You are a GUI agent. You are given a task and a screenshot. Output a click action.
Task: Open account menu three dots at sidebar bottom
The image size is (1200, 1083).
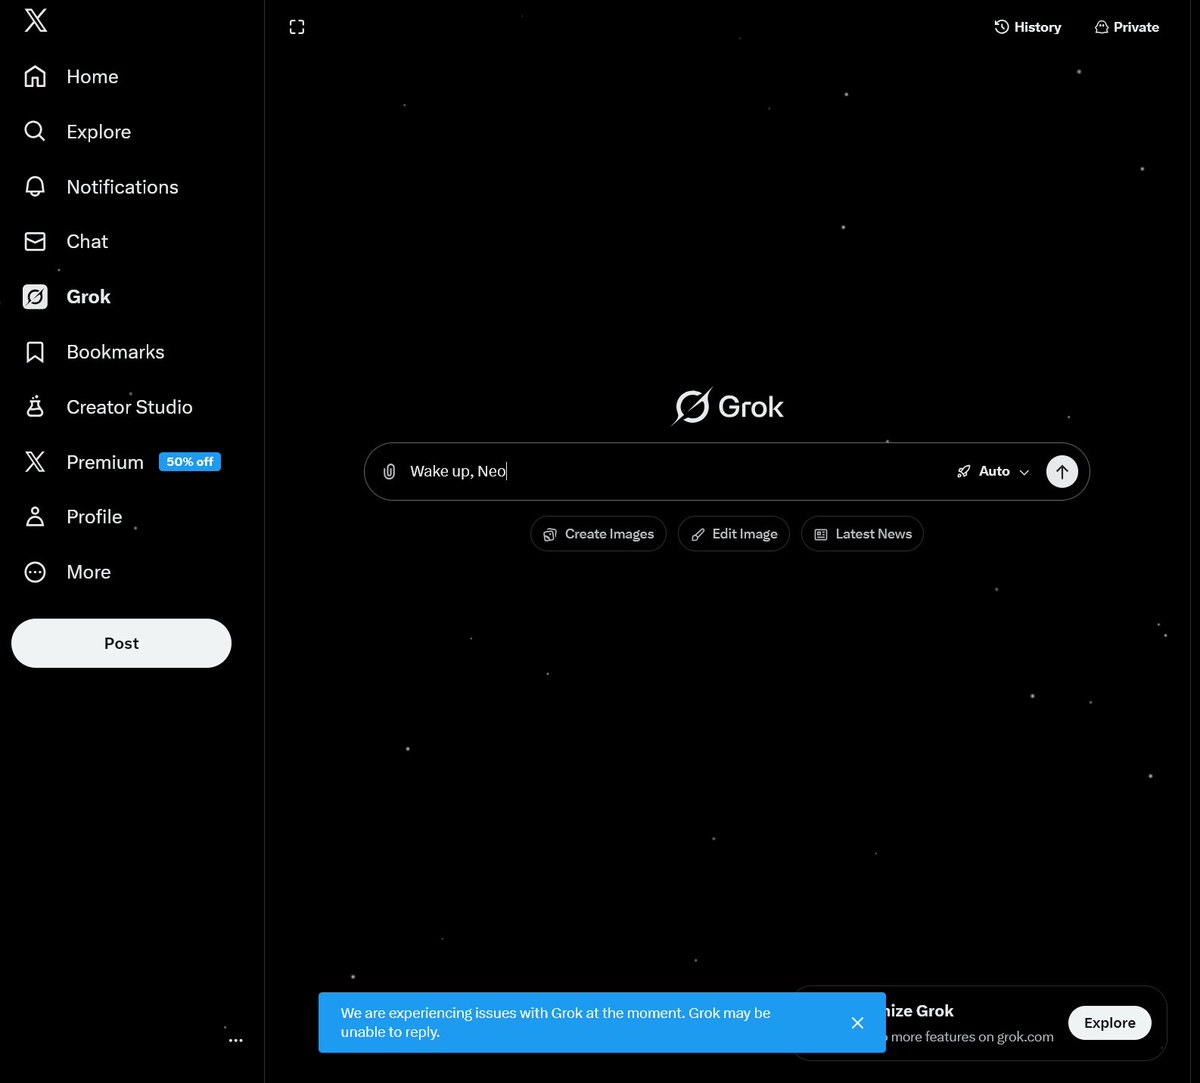coord(236,1041)
